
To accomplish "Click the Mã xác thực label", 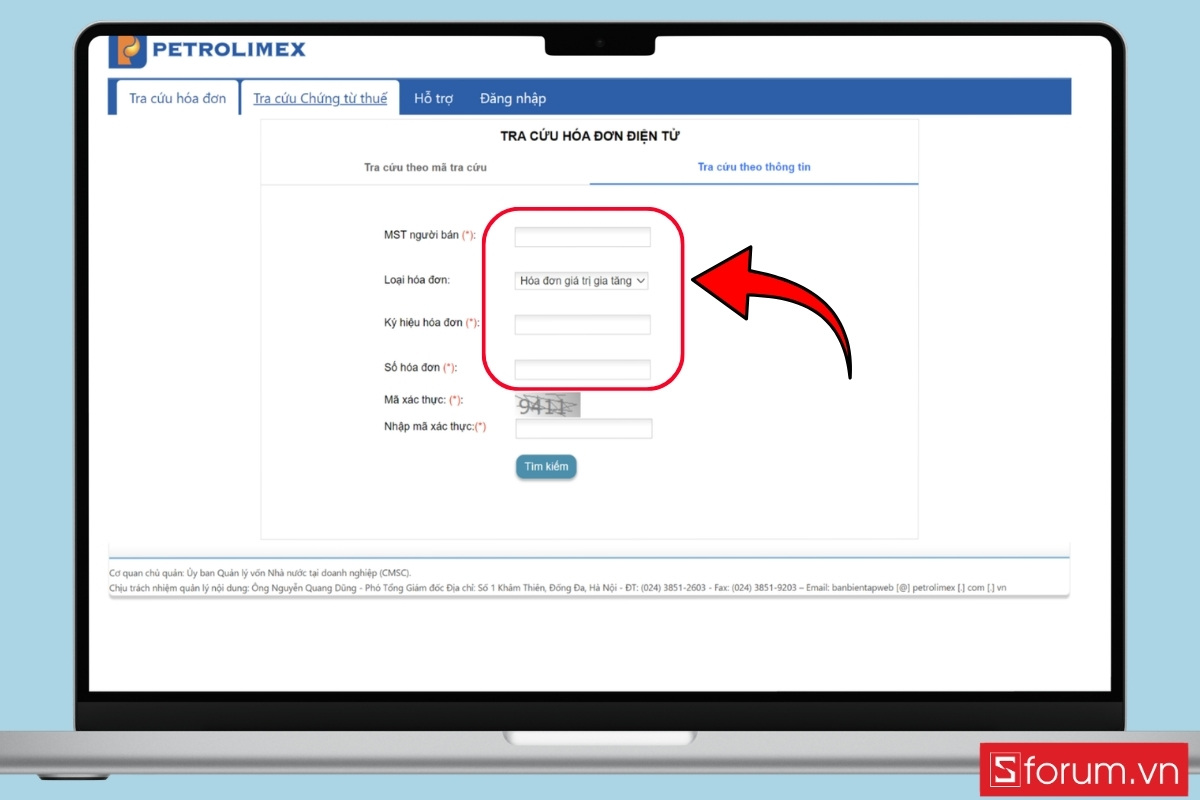I will (423, 400).
